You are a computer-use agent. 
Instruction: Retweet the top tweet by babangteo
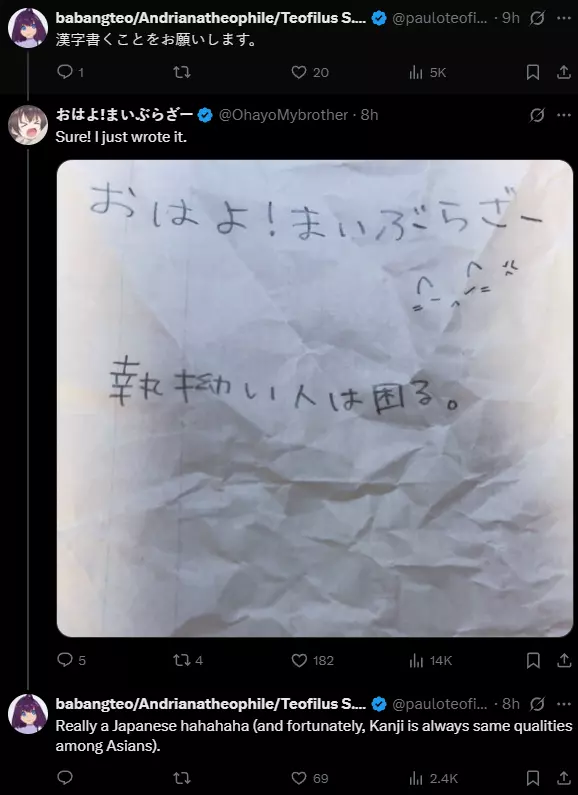click(182, 73)
